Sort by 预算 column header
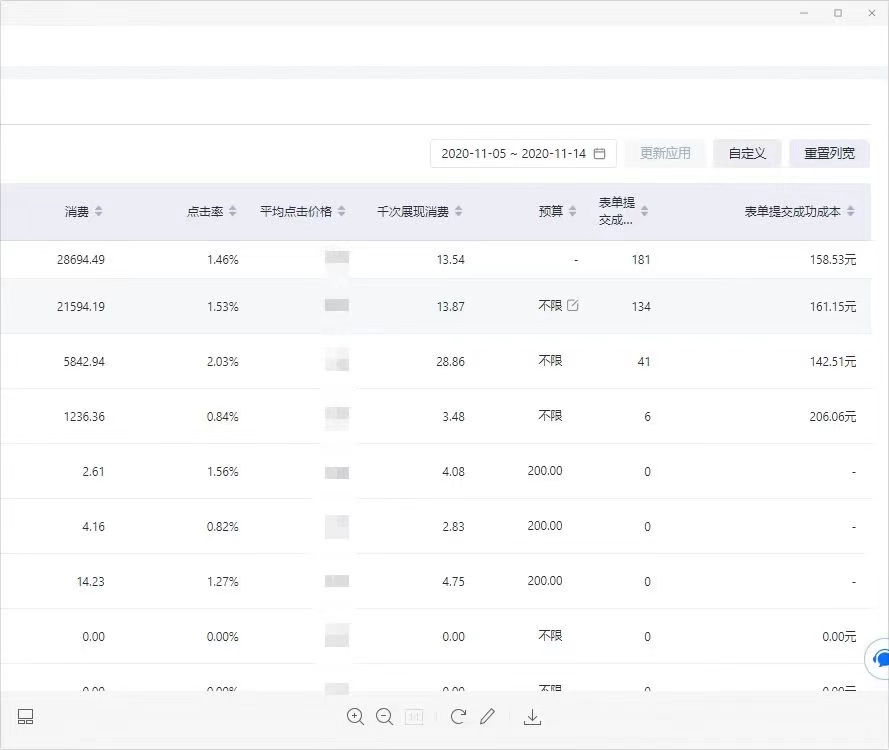889x750 pixels. pos(558,212)
